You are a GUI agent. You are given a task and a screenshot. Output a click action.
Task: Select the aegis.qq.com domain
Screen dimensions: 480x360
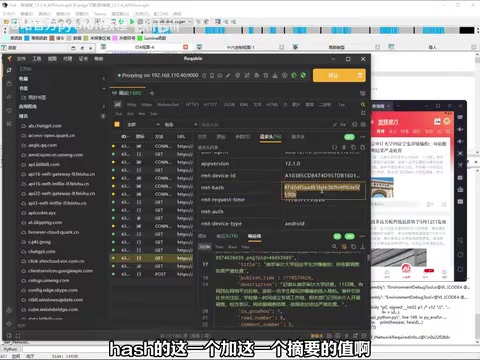[x=42, y=145]
